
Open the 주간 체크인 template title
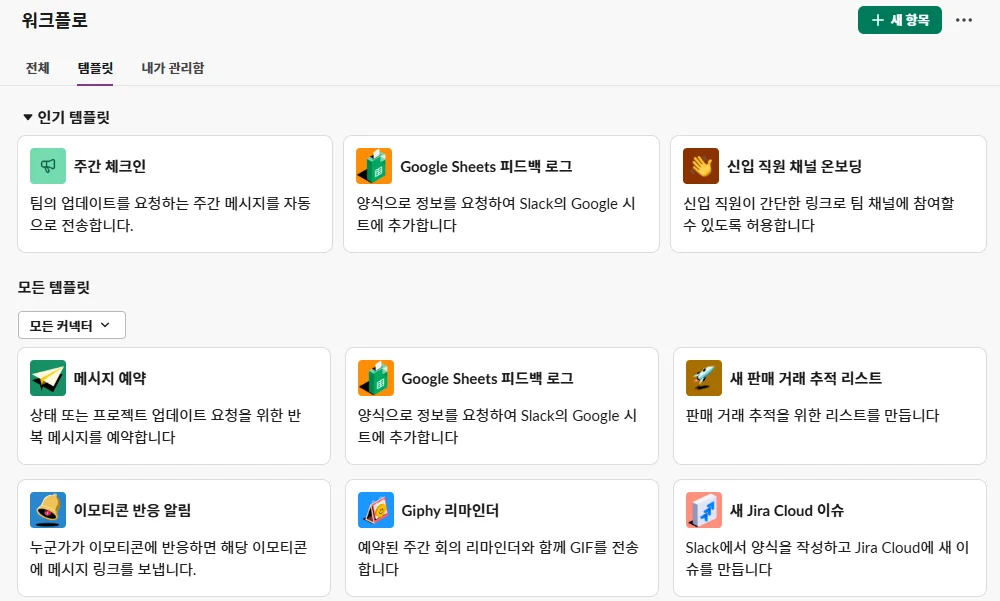point(110,166)
